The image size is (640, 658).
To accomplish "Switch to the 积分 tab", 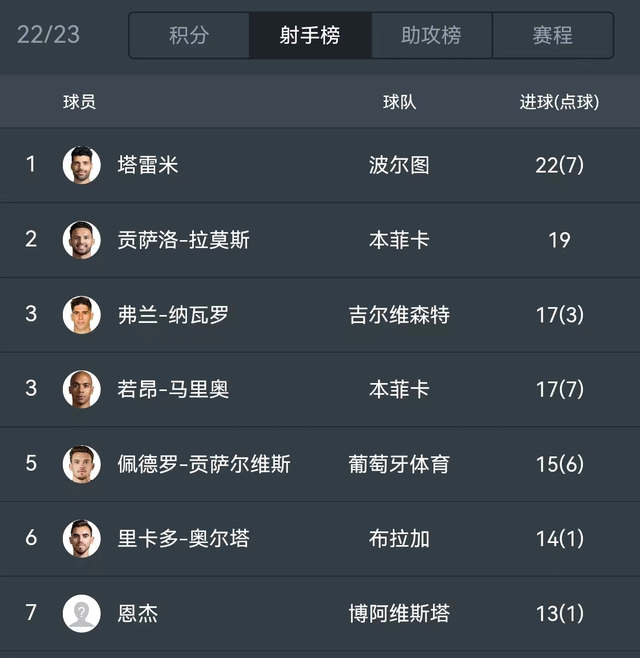I will pyautogui.click(x=189, y=36).
